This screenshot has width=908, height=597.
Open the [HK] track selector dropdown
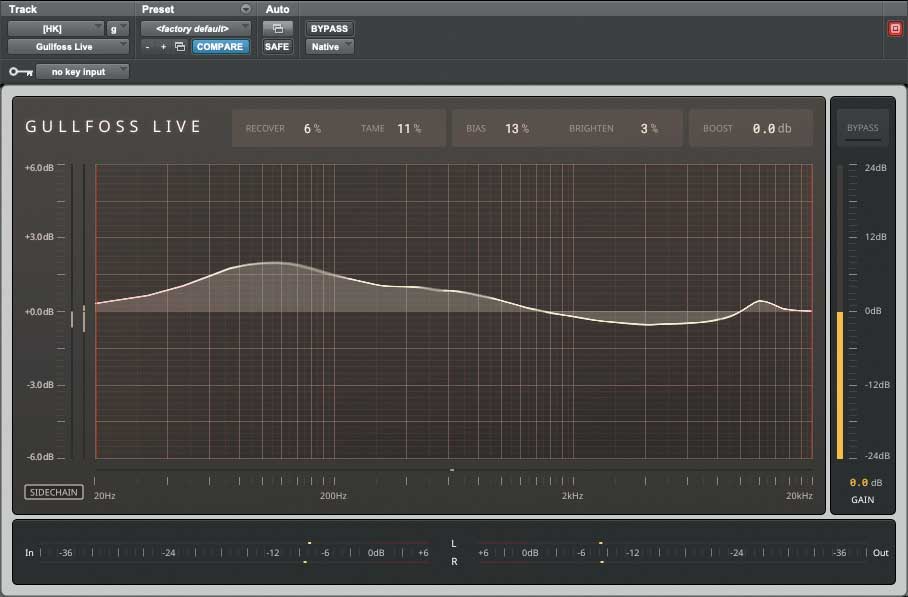tap(56, 28)
